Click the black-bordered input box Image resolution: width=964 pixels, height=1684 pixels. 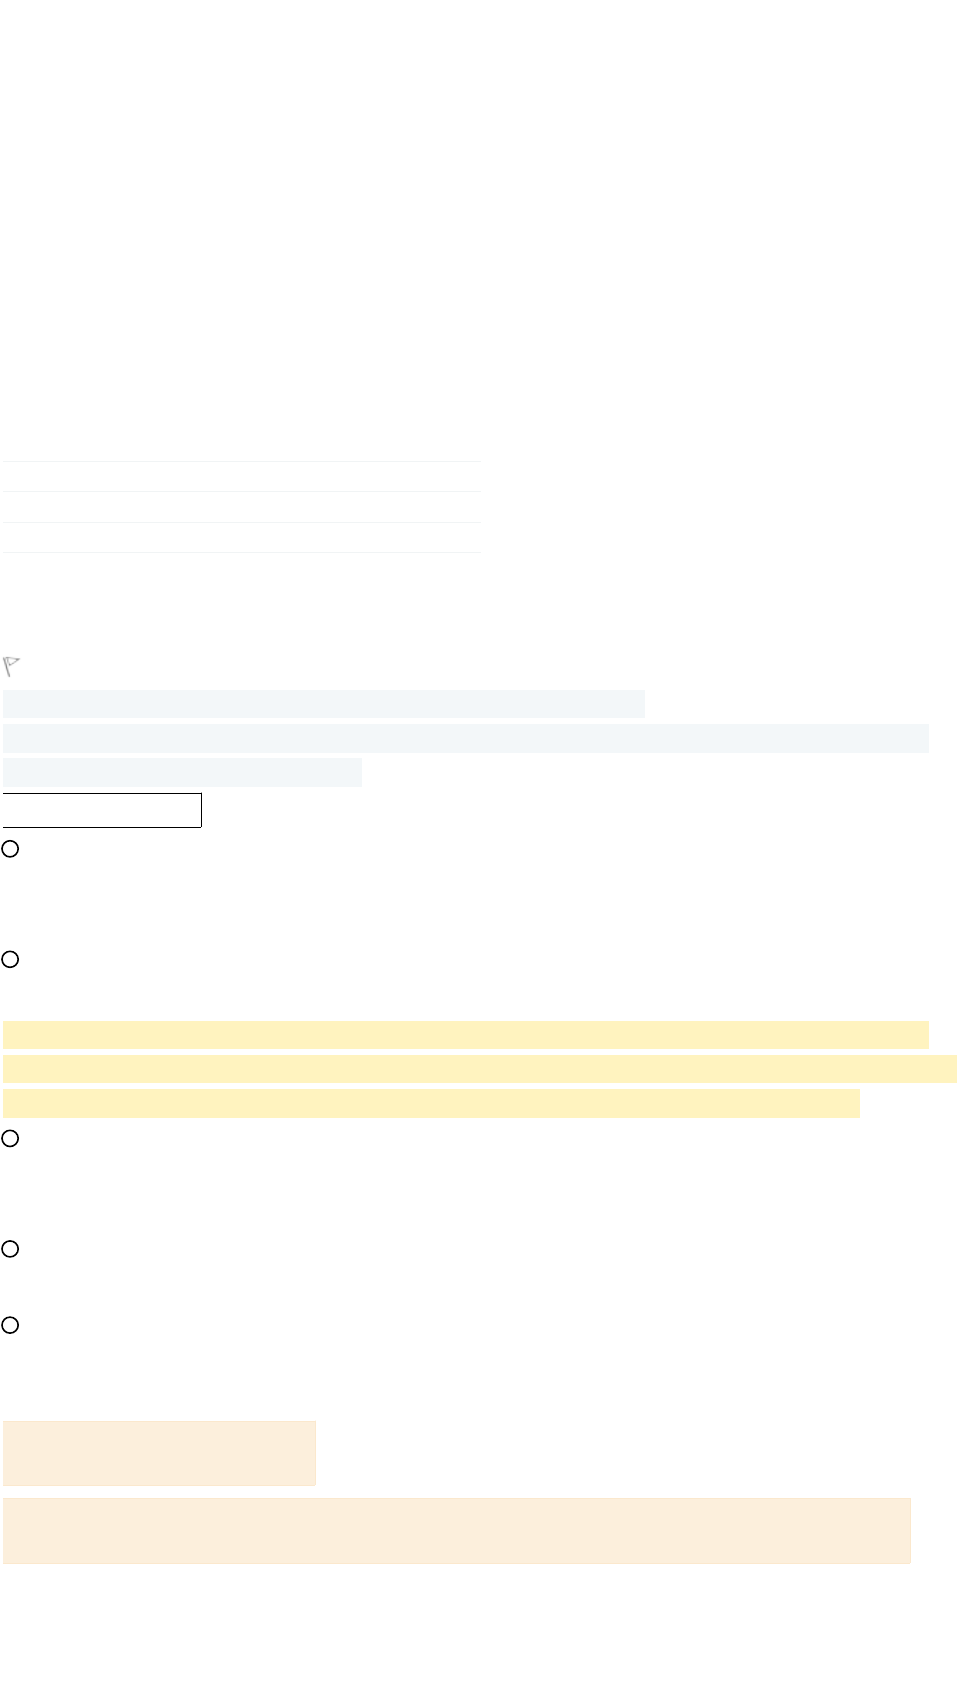tap(102, 810)
